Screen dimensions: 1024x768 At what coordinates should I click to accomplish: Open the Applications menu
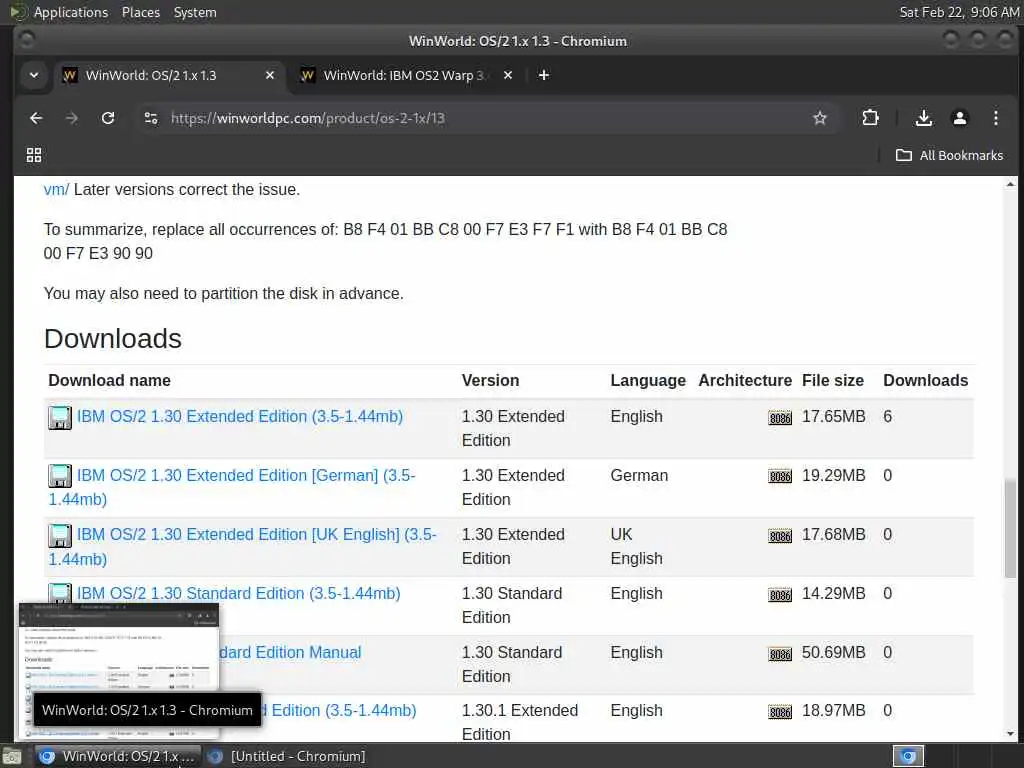coord(71,12)
